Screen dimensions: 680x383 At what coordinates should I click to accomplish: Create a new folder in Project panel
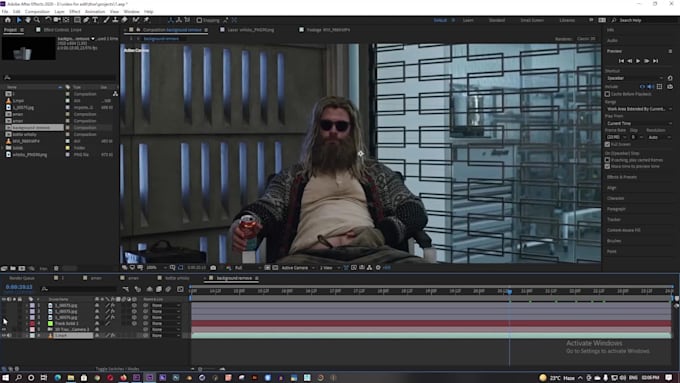click(13, 268)
